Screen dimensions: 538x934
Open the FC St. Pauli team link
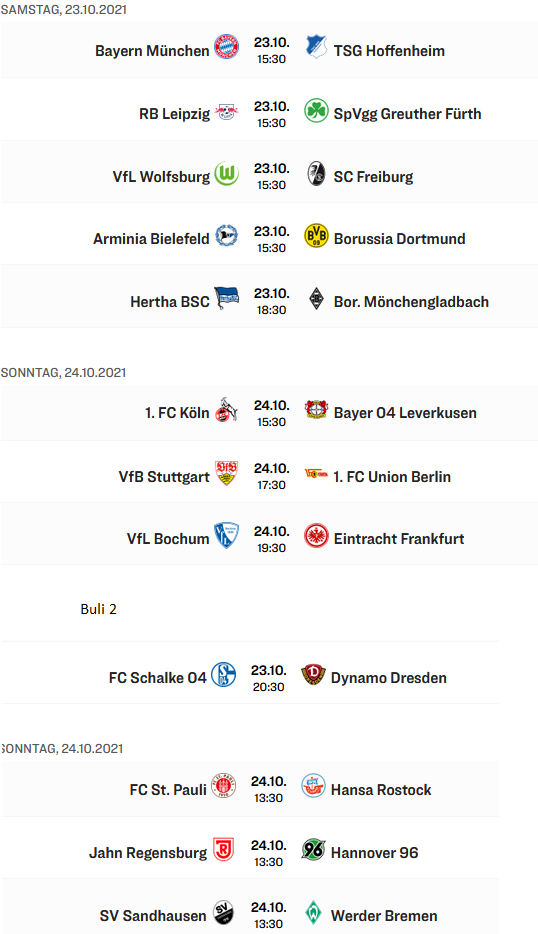(168, 790)
